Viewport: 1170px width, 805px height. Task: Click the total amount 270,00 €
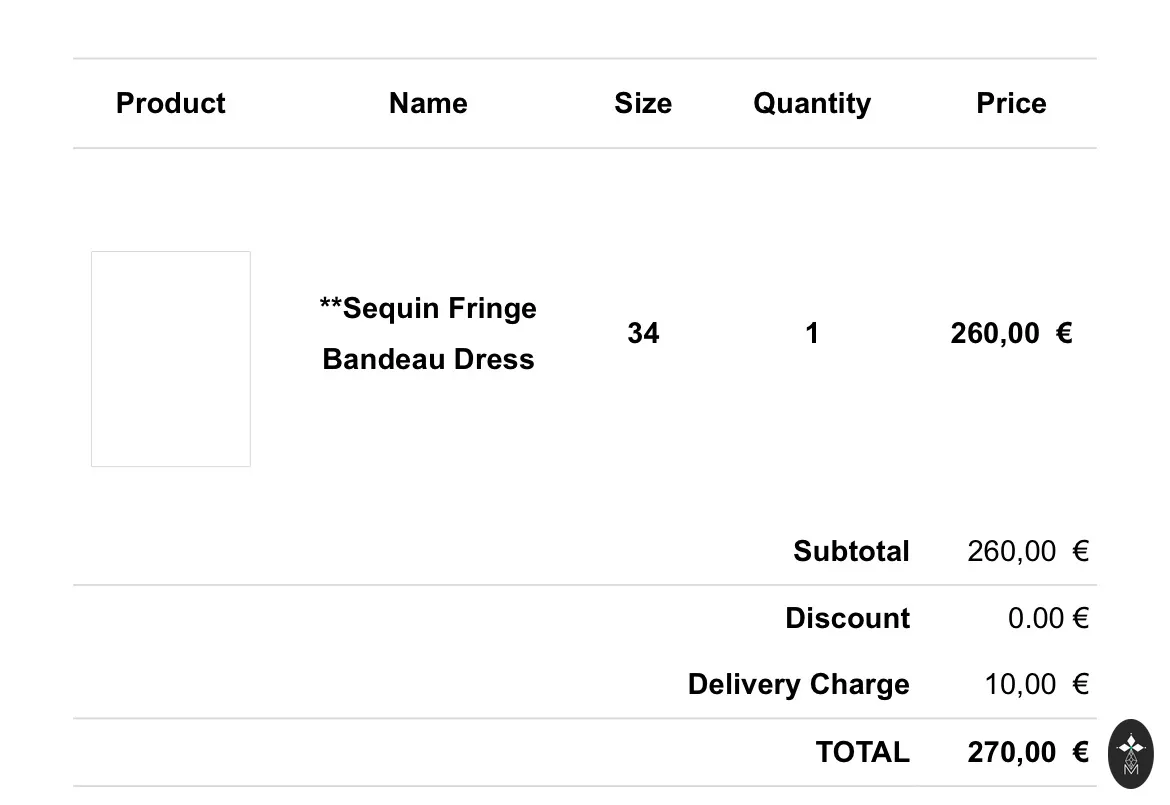pyautogui.click(x=1028, y=752)
